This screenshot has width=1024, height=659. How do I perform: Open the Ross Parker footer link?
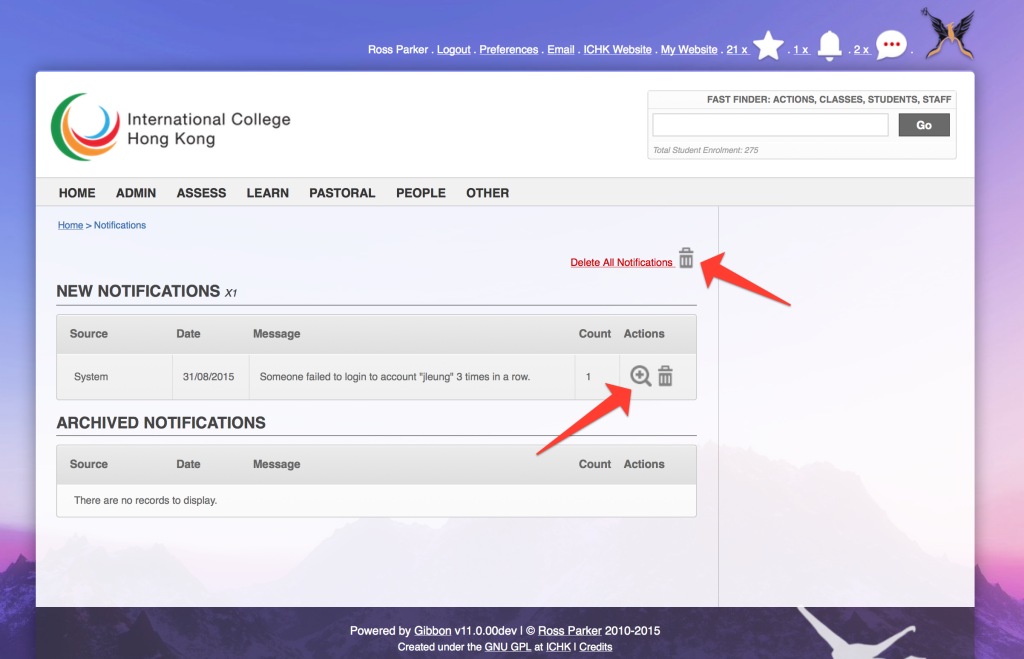tap(569, 631)
